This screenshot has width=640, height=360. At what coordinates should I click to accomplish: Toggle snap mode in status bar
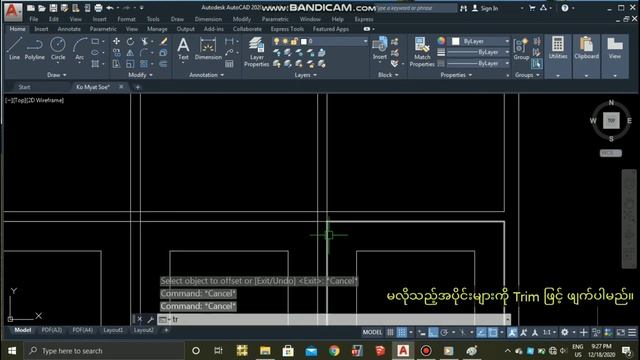click(x=402, y=332)
